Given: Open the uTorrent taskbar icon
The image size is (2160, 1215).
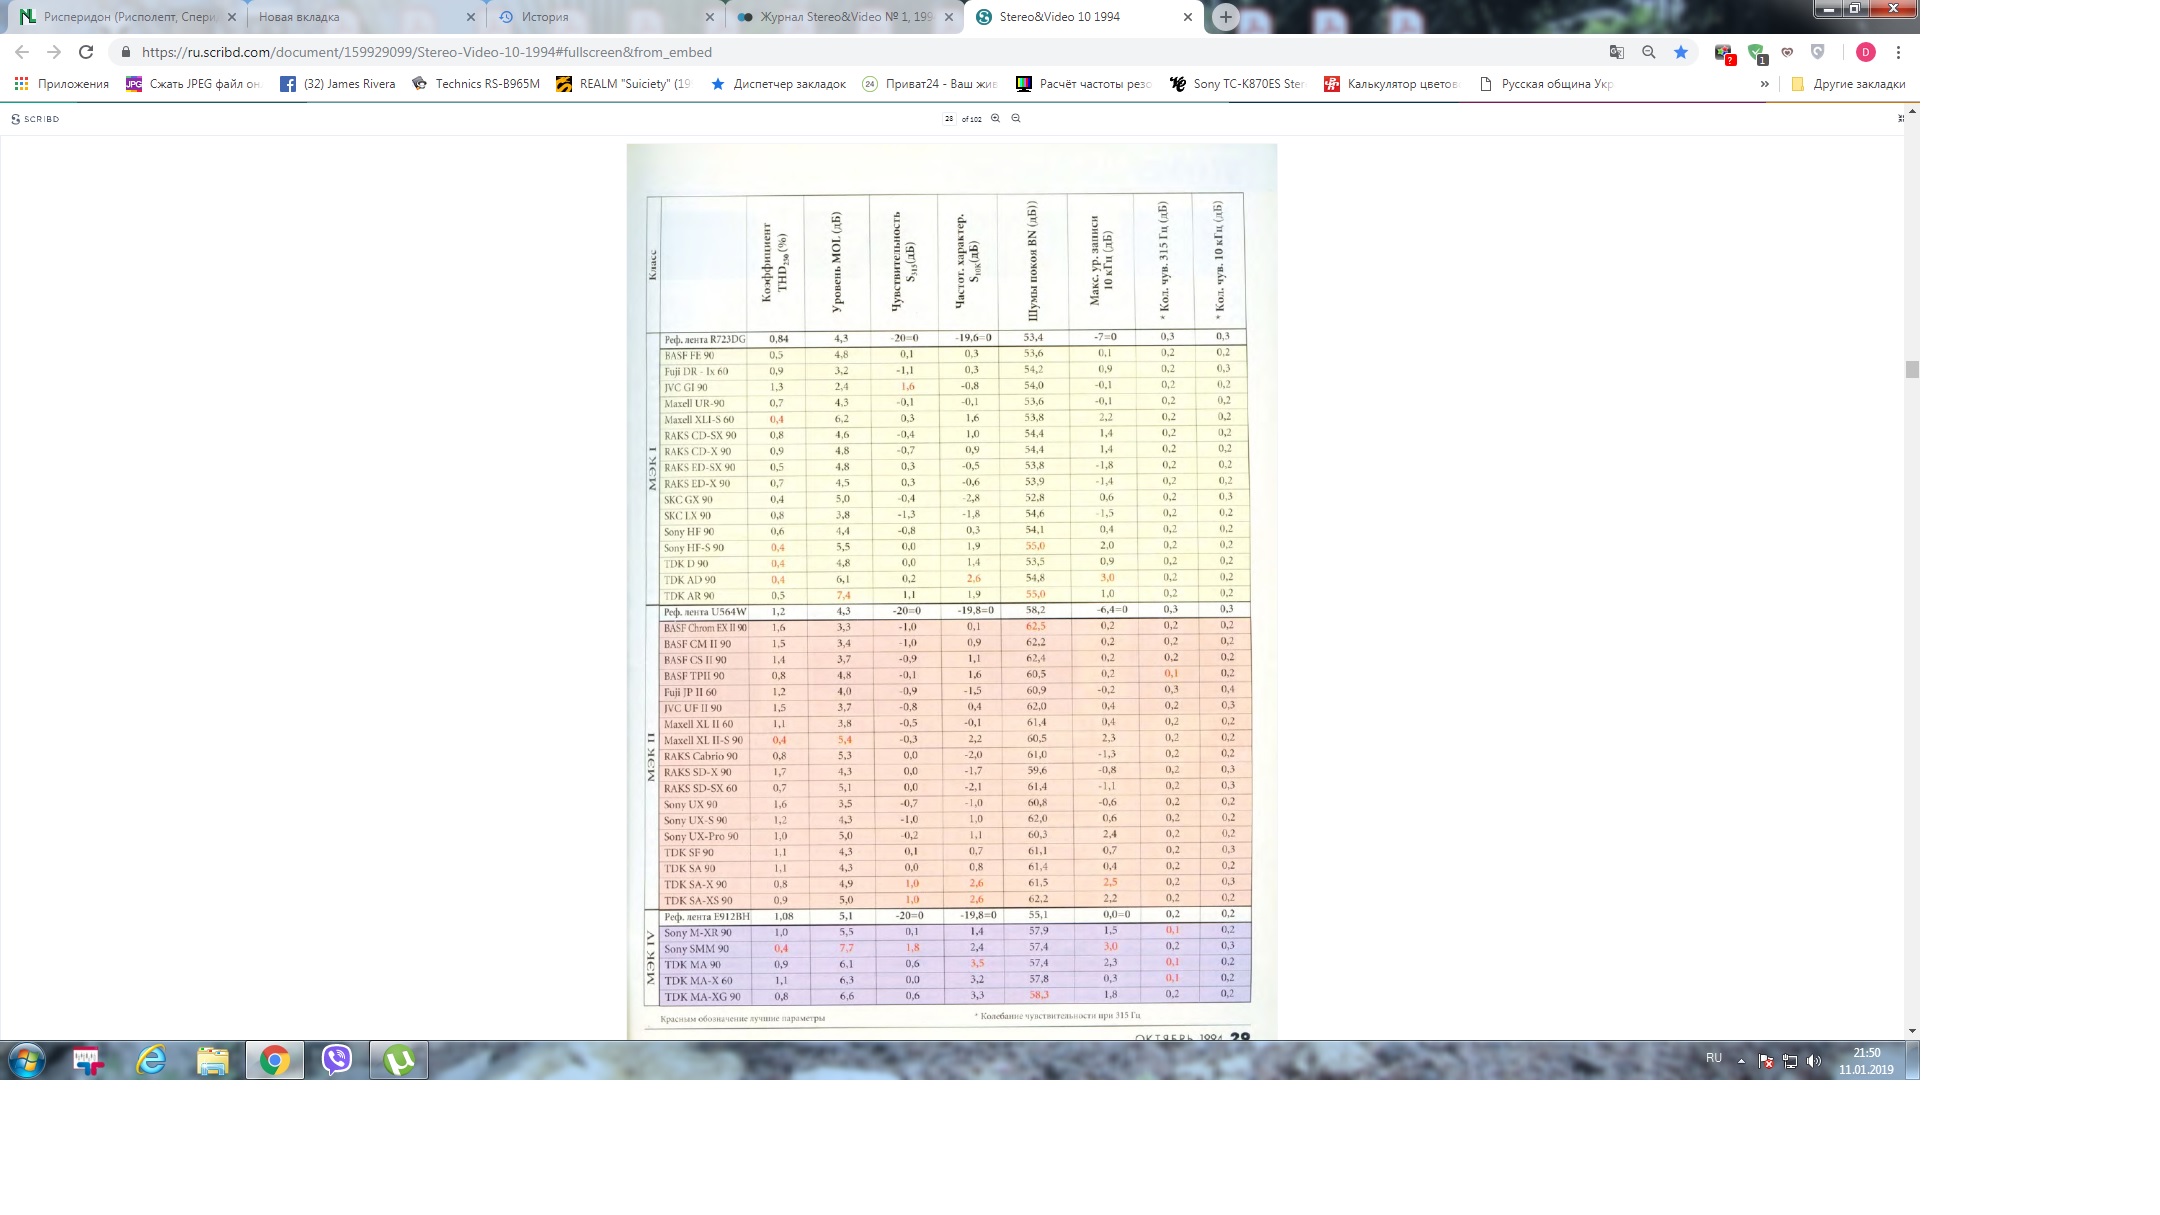Looking at the screenshot, I should [399, 1059].
